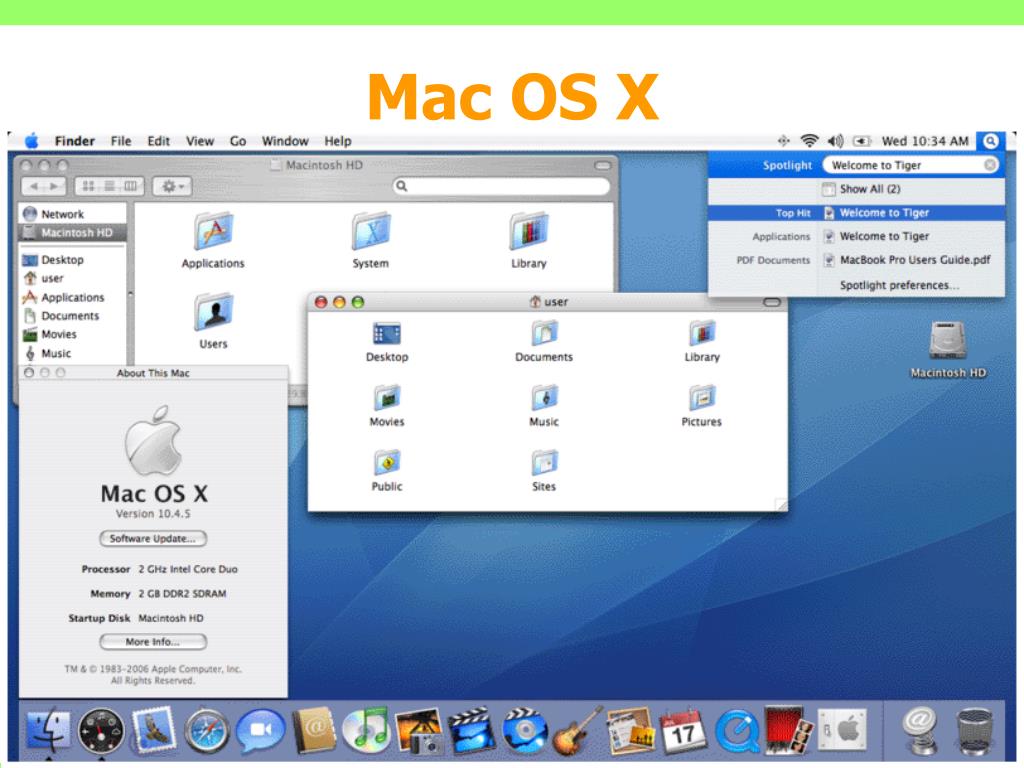Open the Top Hit Welcome to Tiger result

[856, 213]
